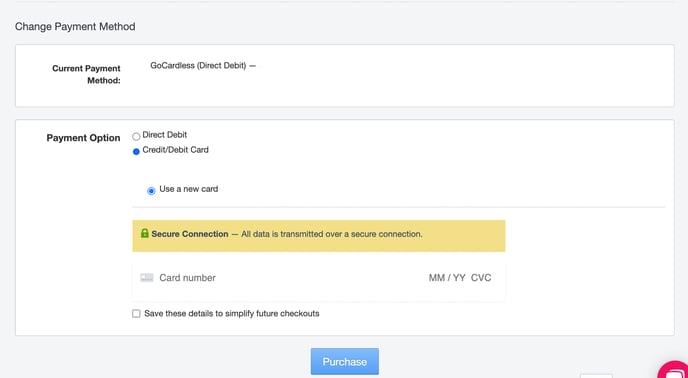The width and height of the screenshot is (688, 378).
Task: Click the credit card icon in card field
Action: click(x=147, y=277)
